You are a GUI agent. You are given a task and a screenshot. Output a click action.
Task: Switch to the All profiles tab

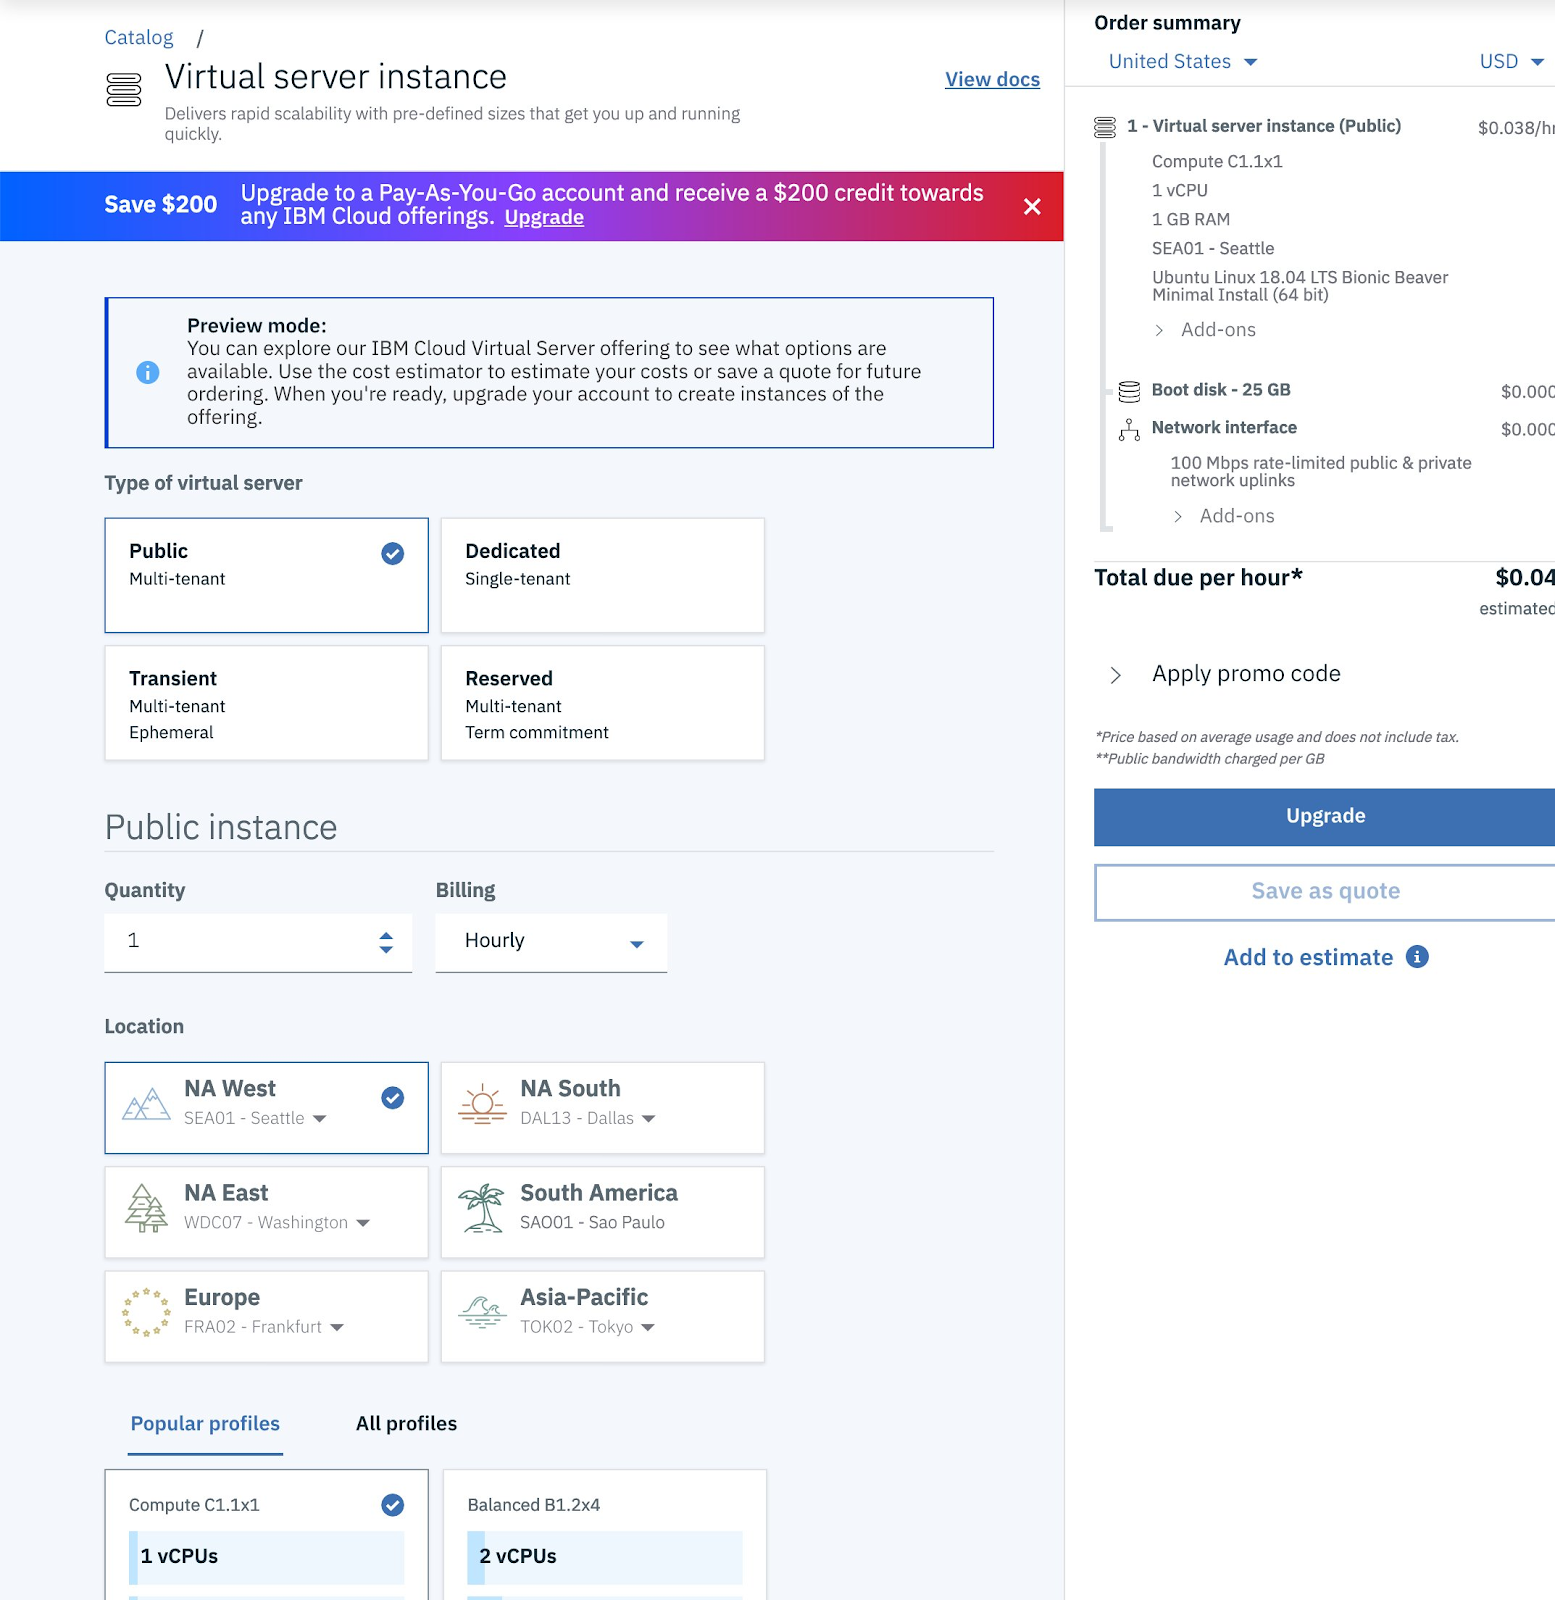(406, 1424)
